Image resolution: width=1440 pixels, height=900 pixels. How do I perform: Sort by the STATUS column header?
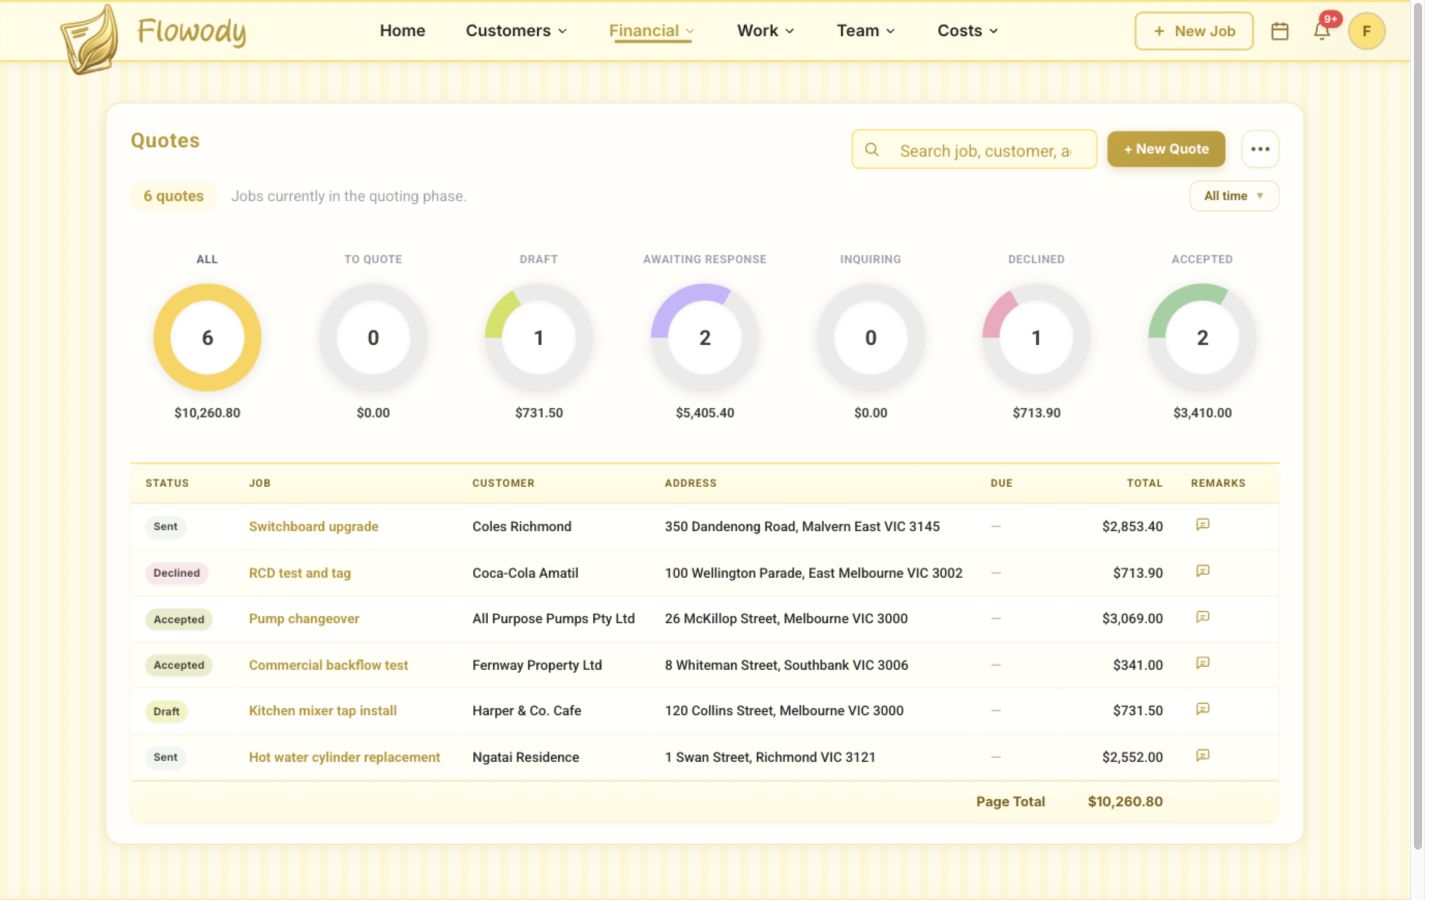pos(167,483)
